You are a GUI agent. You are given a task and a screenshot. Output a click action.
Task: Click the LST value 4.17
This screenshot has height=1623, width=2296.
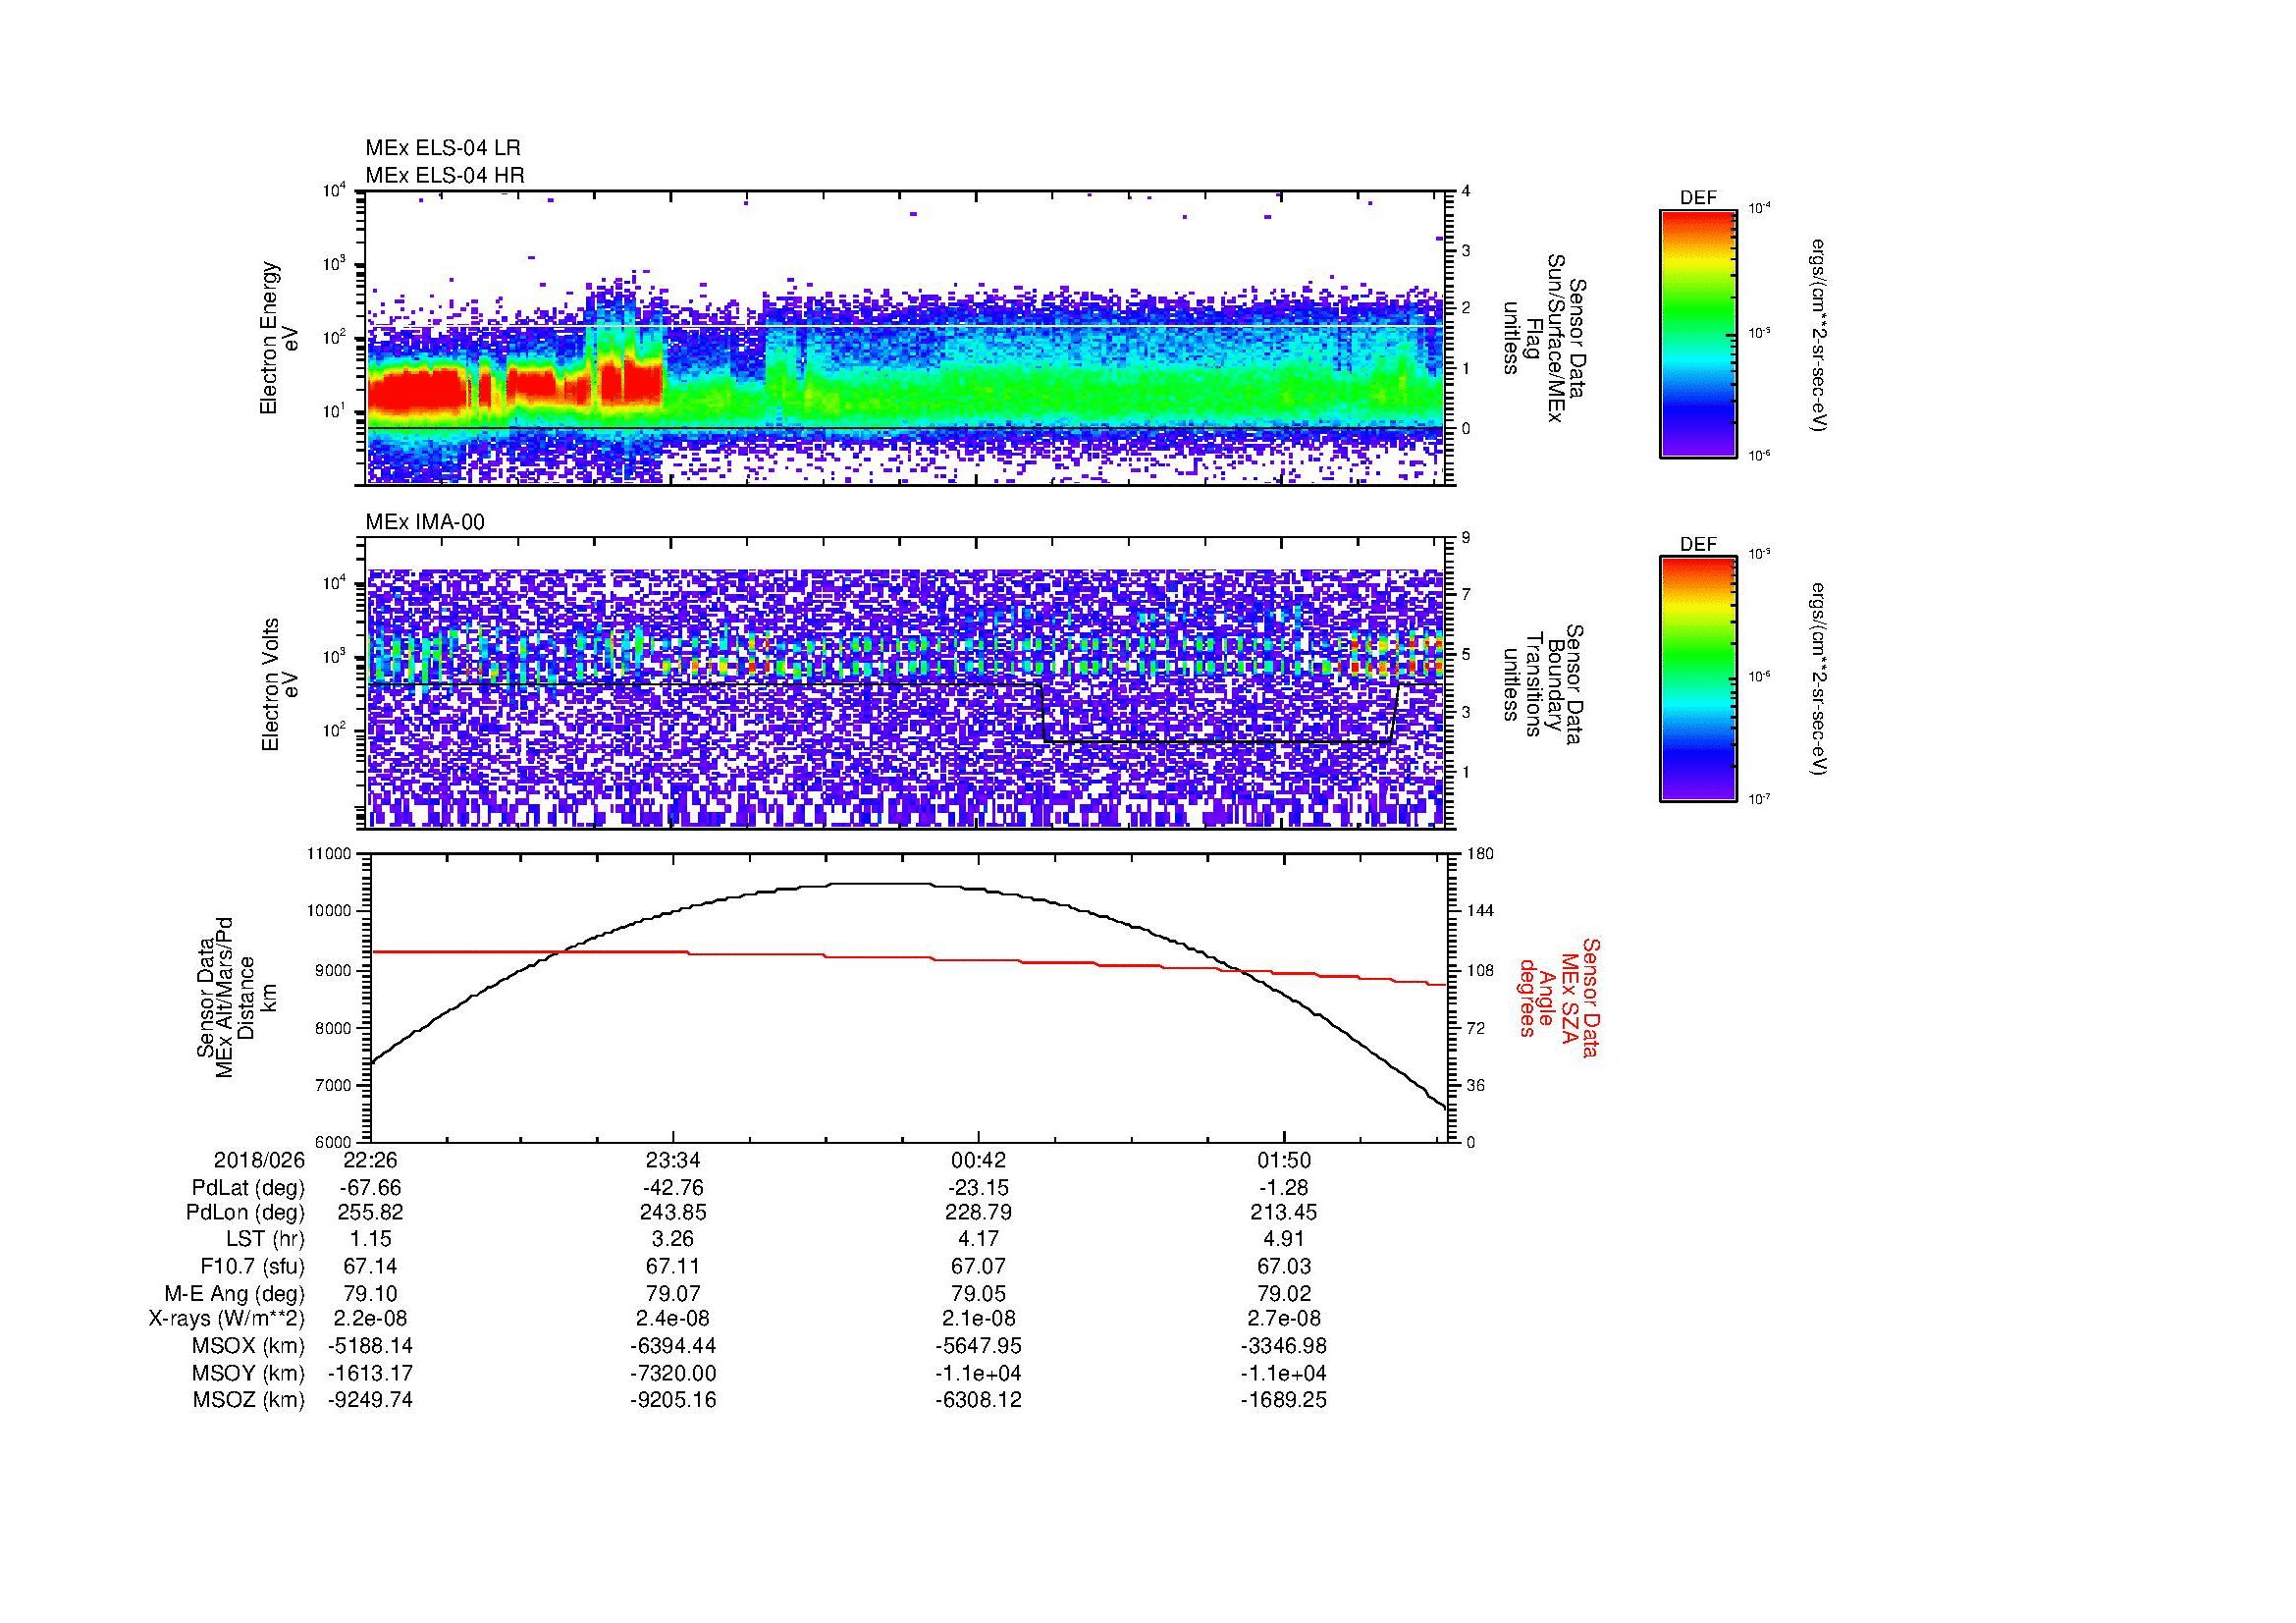click(x=978, y=1239)
